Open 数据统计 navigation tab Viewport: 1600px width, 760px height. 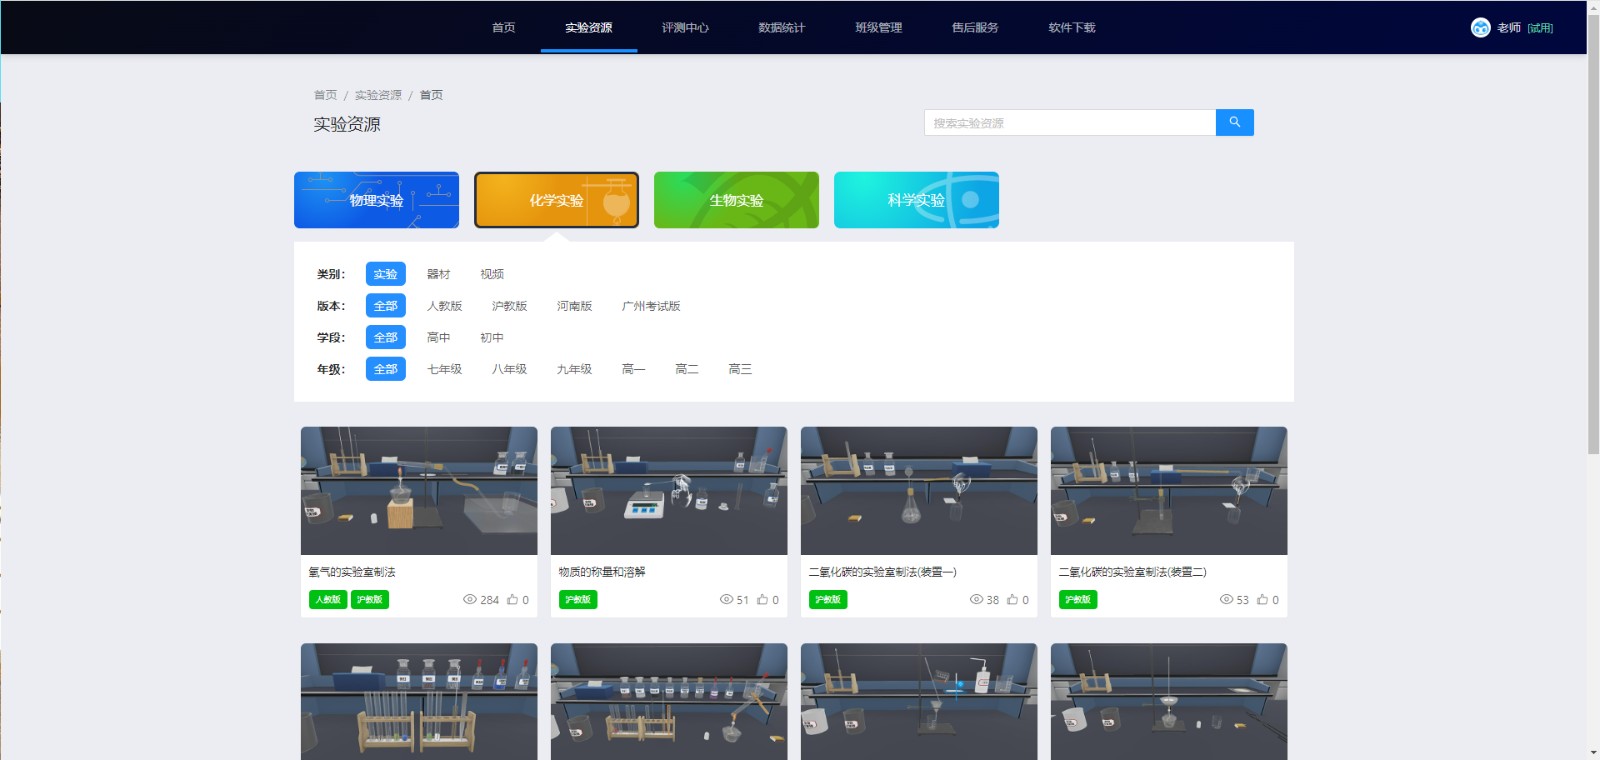781,28
